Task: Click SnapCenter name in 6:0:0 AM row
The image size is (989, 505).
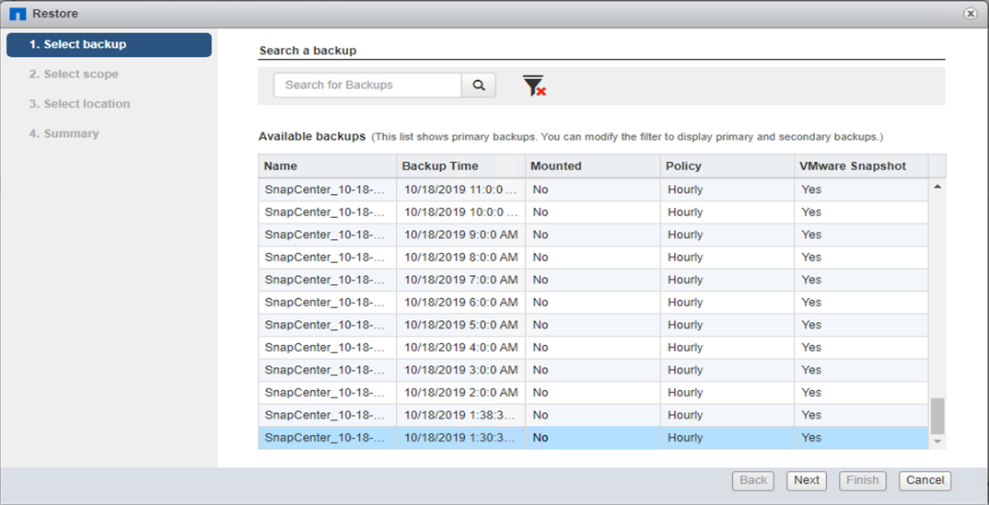Action: tap(325, 303)
